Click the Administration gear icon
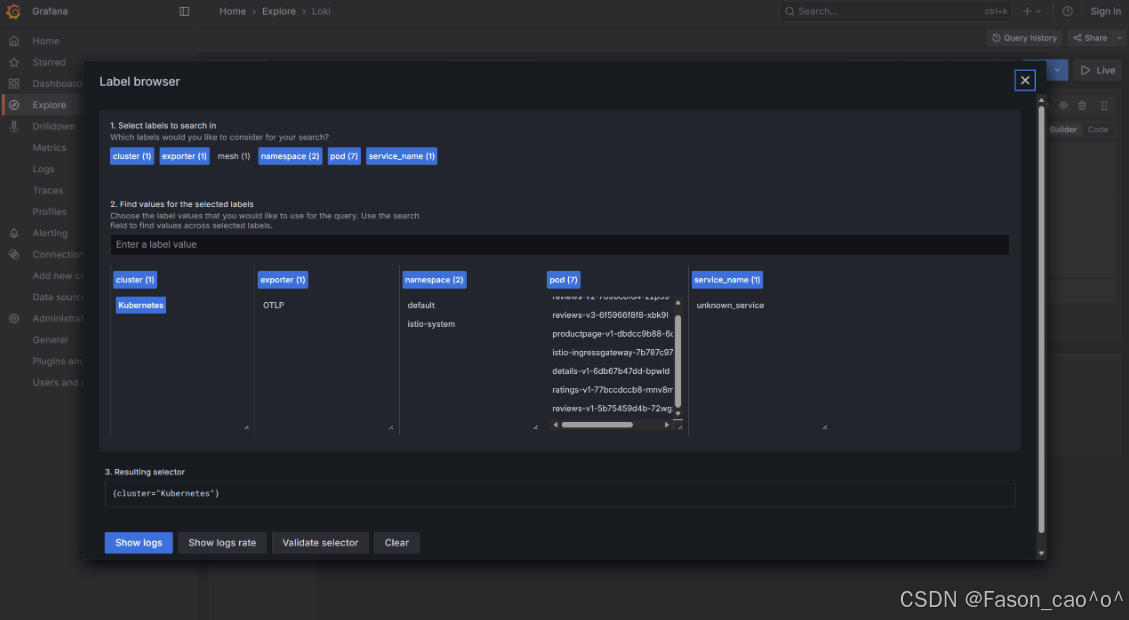This screenshot has width=1129, height=620. coord(14,318)
